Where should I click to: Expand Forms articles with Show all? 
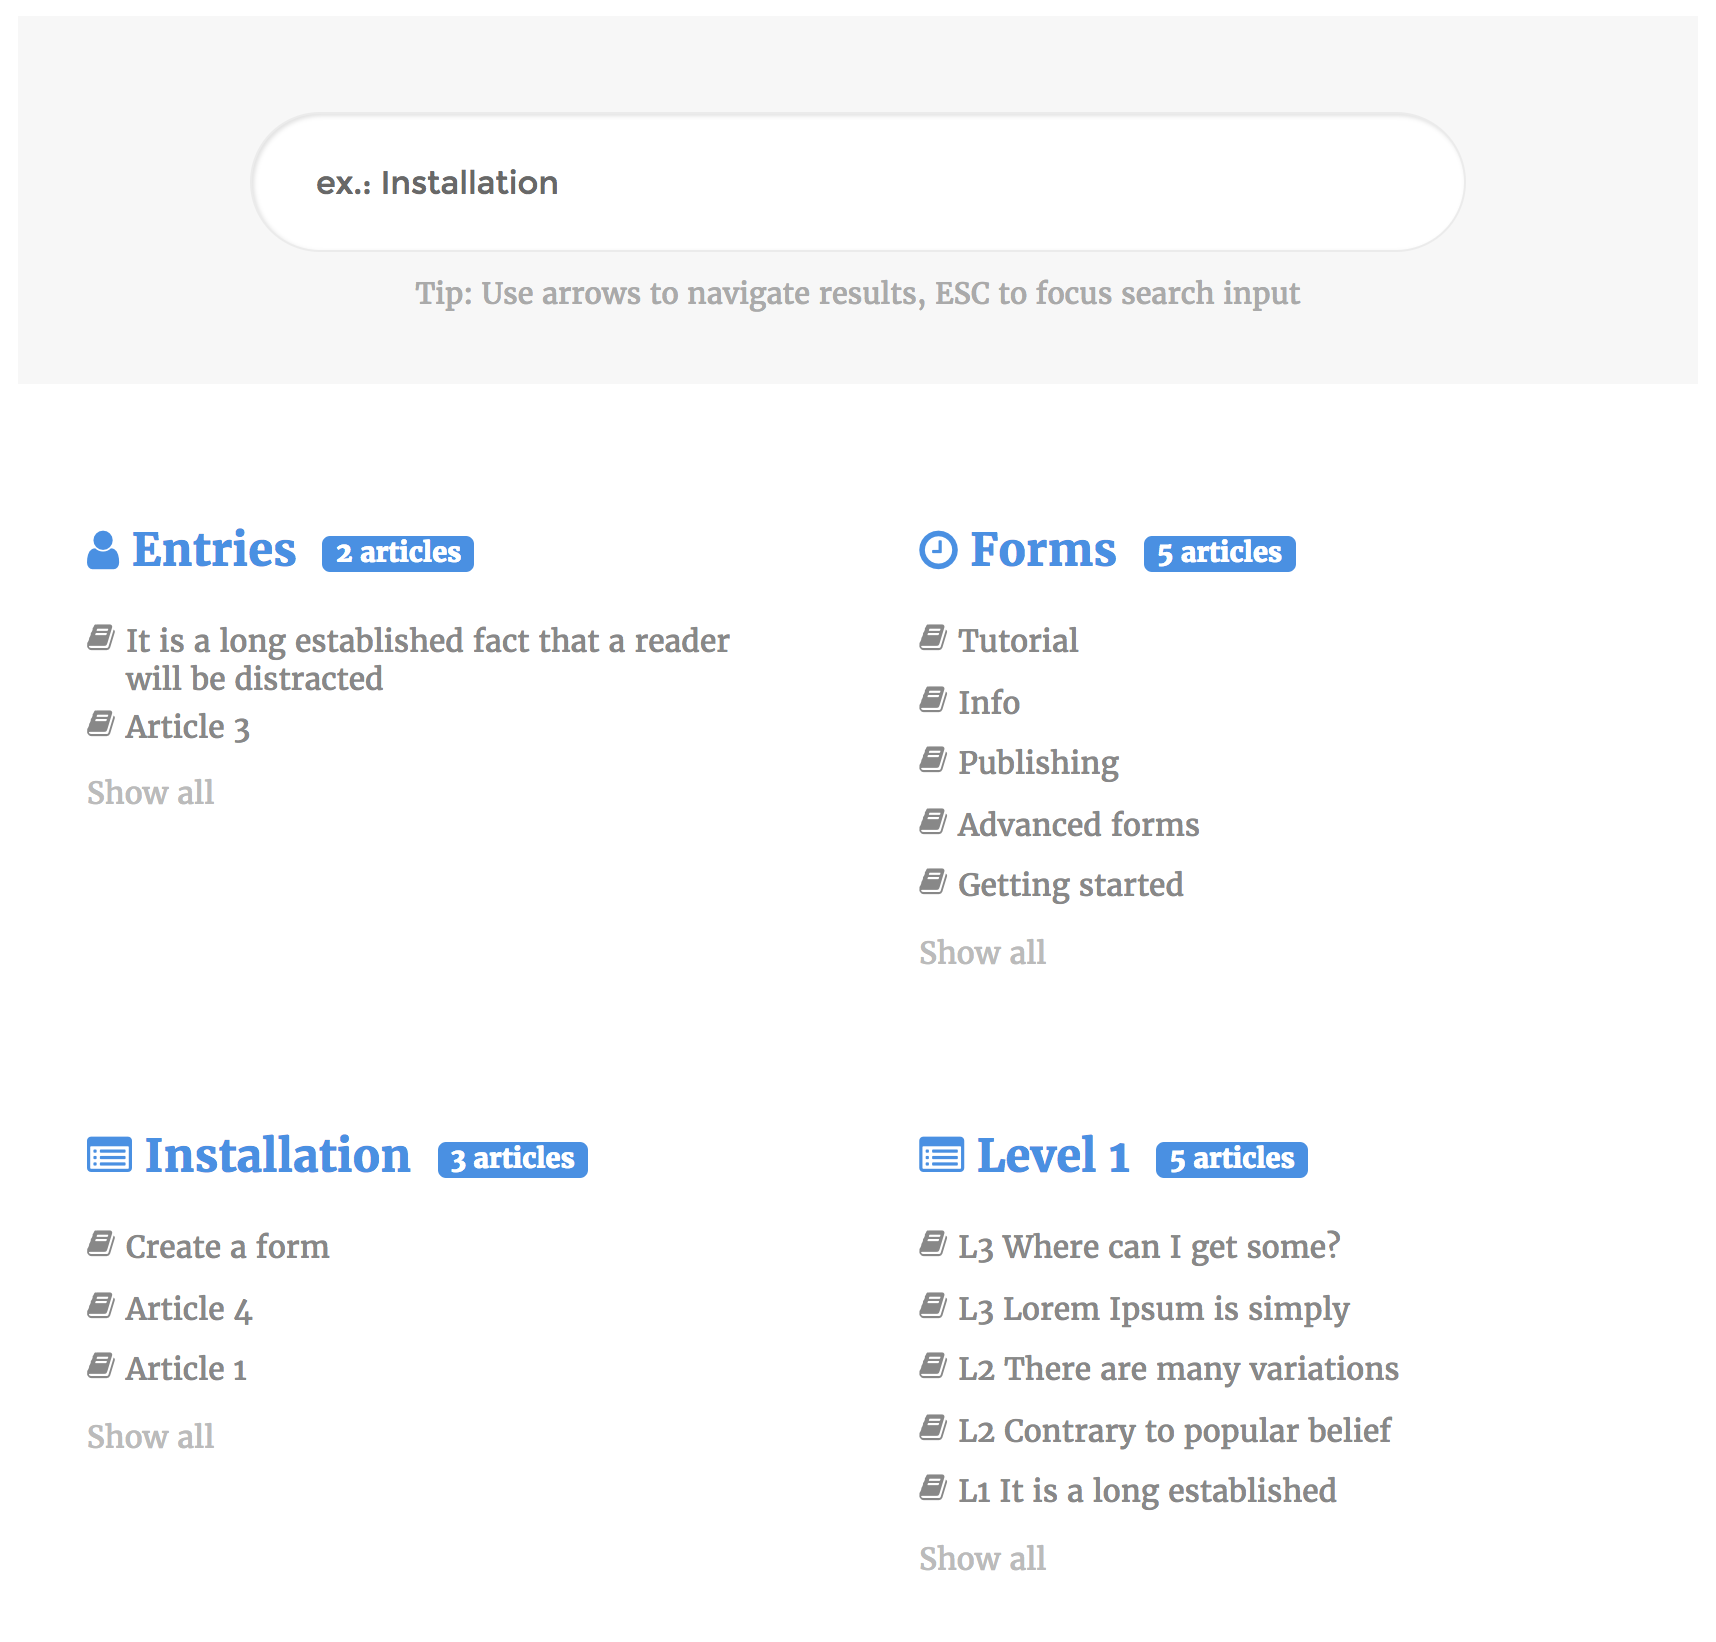tap(983, 952)
